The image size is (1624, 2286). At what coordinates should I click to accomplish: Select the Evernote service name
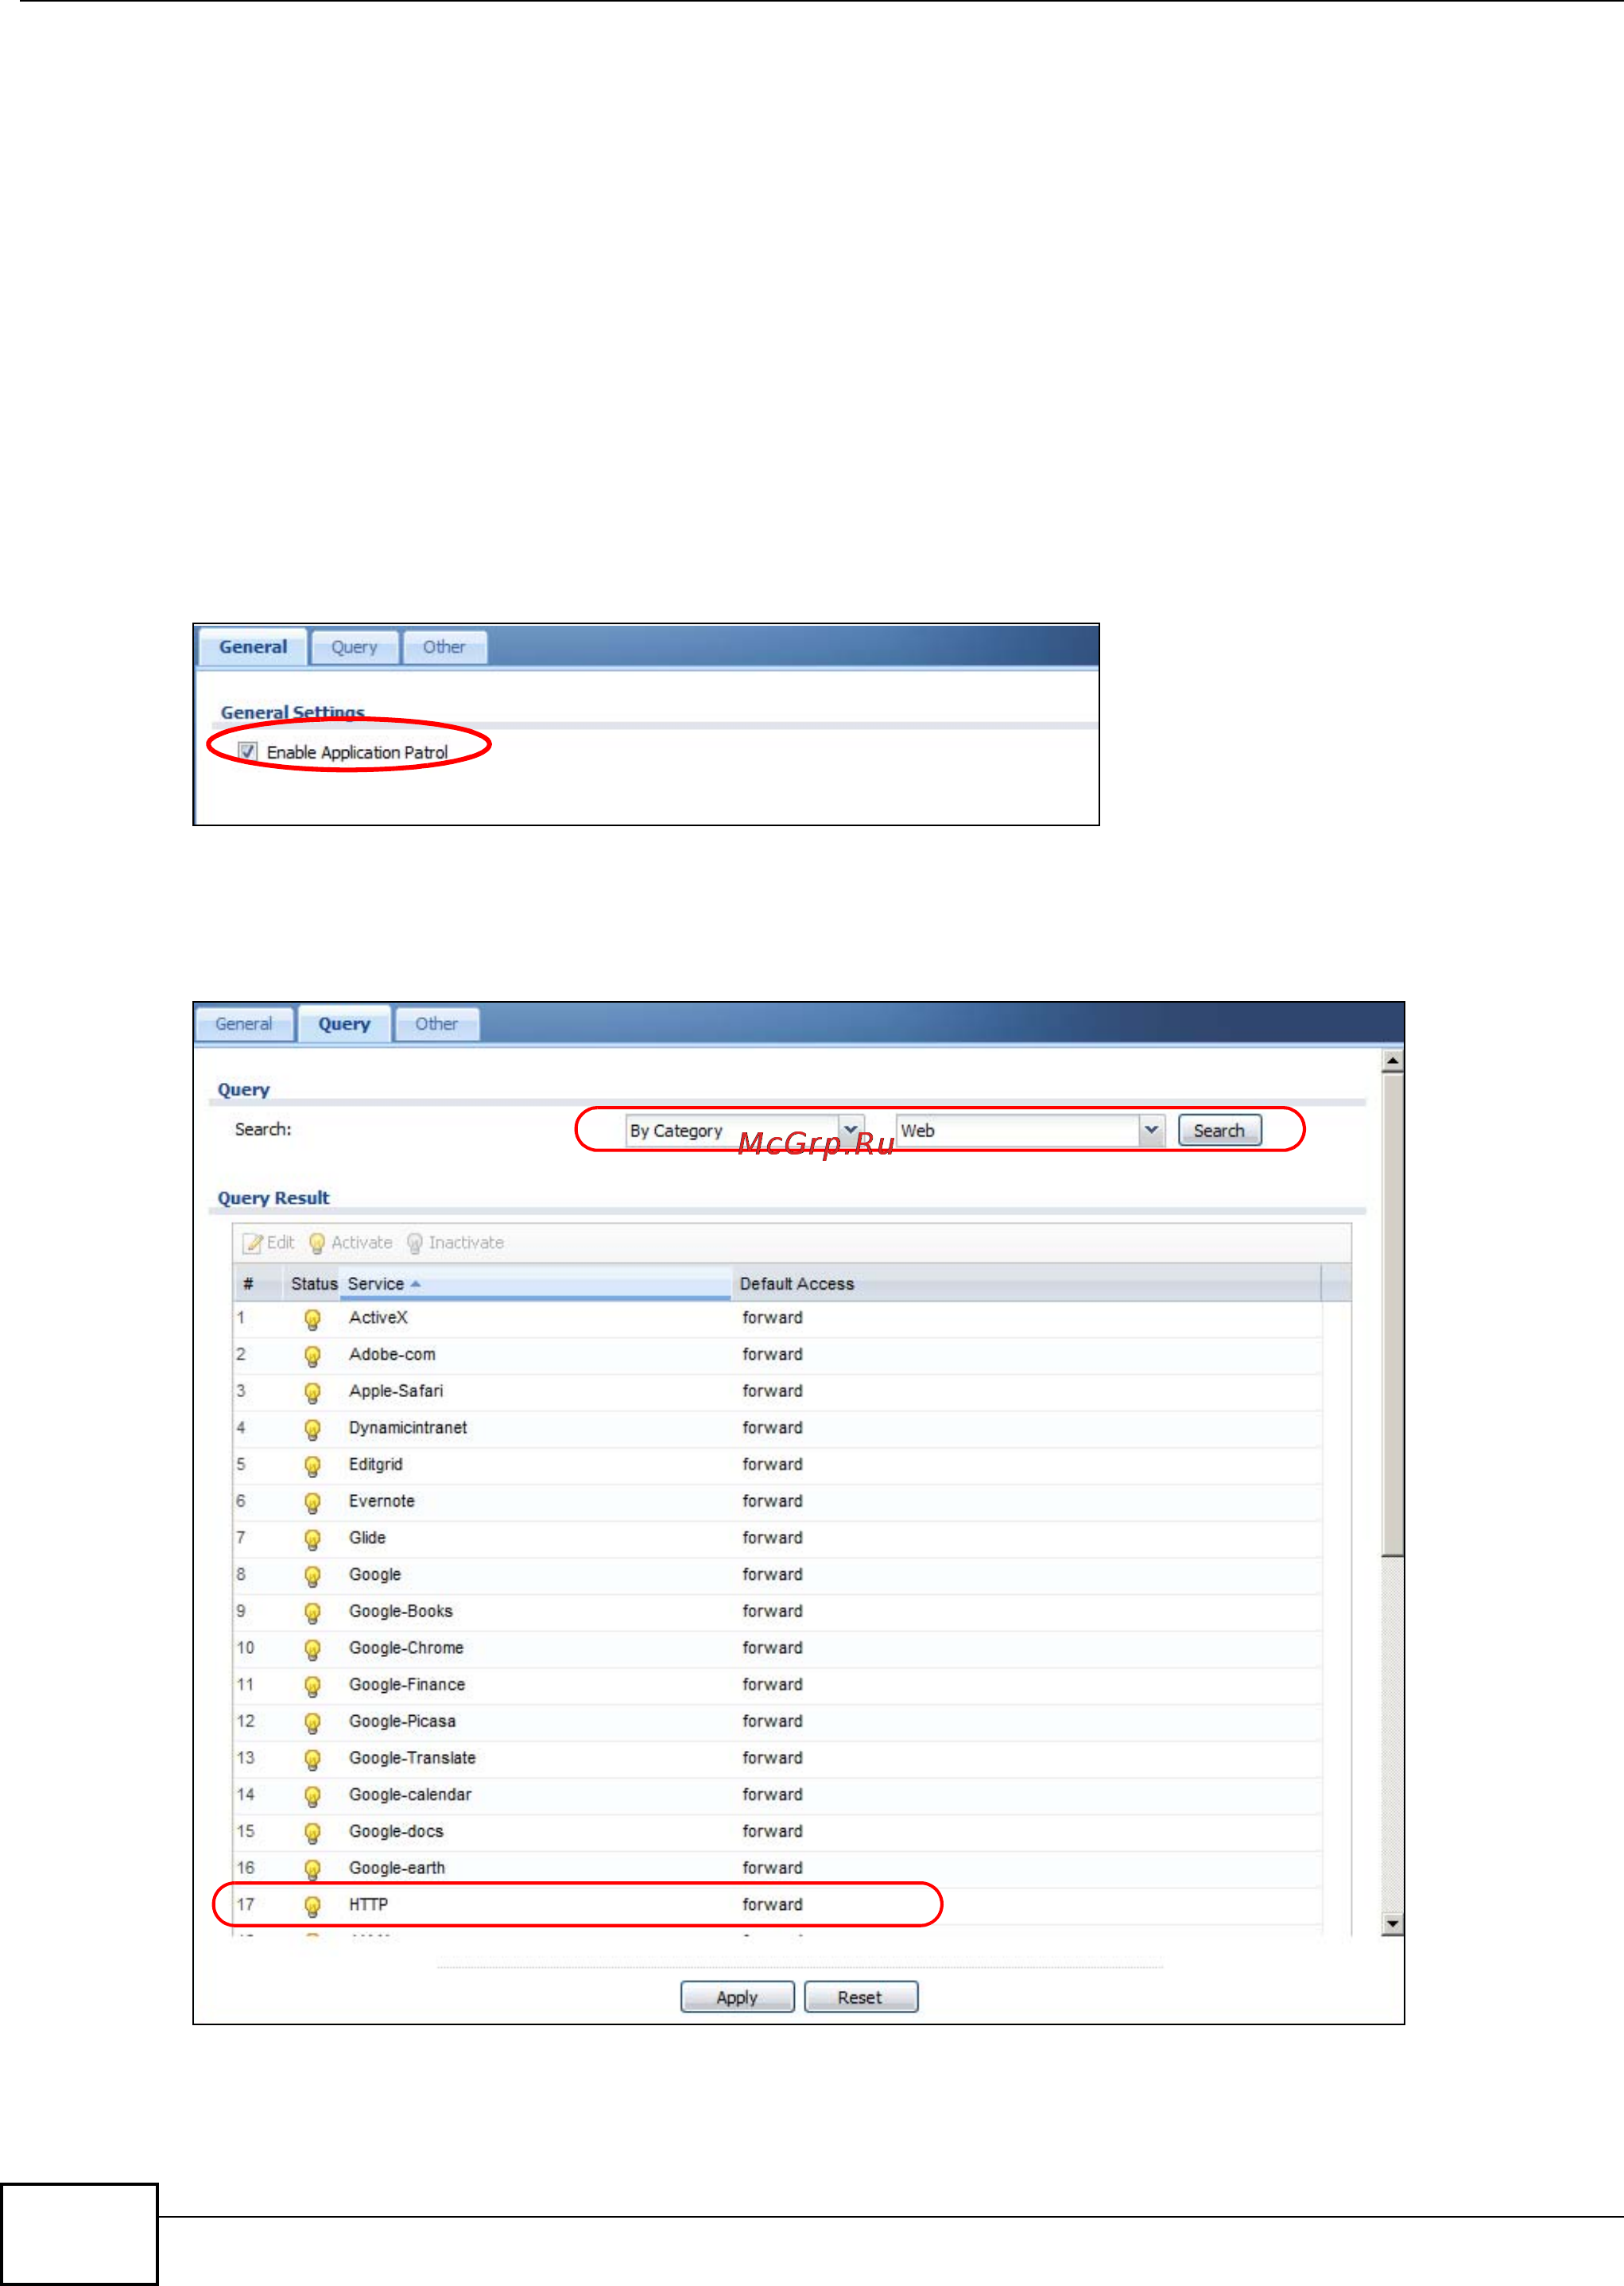[x=381, y=1501]
